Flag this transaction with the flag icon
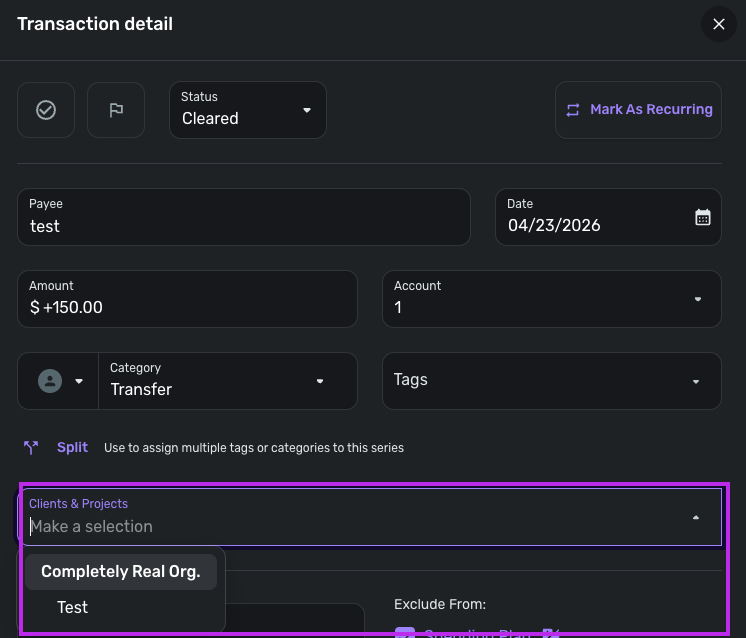The image size is (746, 638). coord(116,110)
